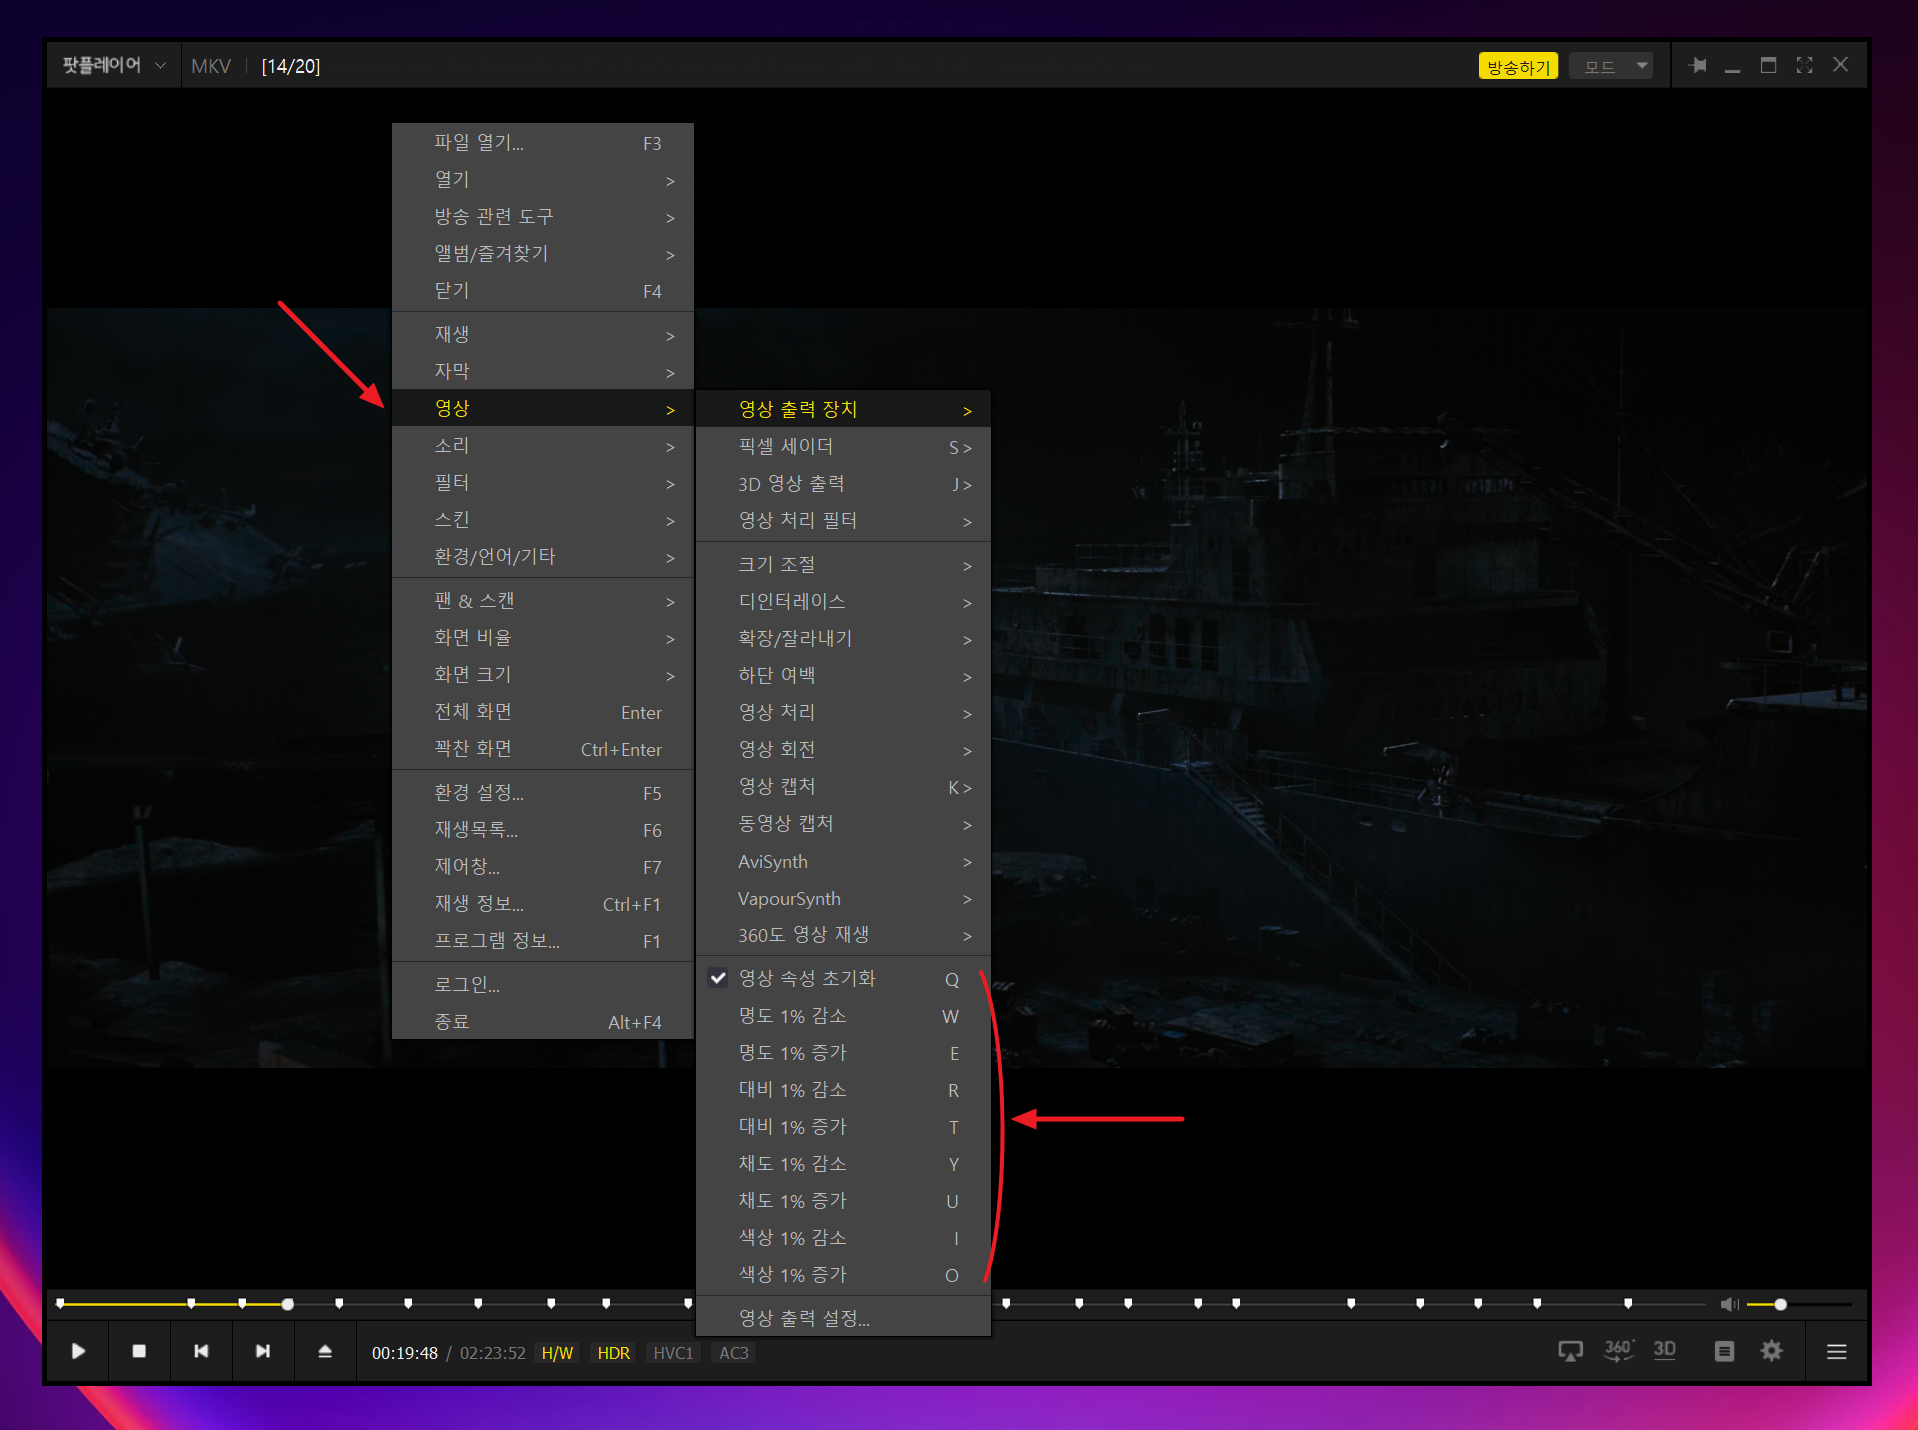
Task: Toggle 360 degree video mode icon
Action: coord(1618,1351)
